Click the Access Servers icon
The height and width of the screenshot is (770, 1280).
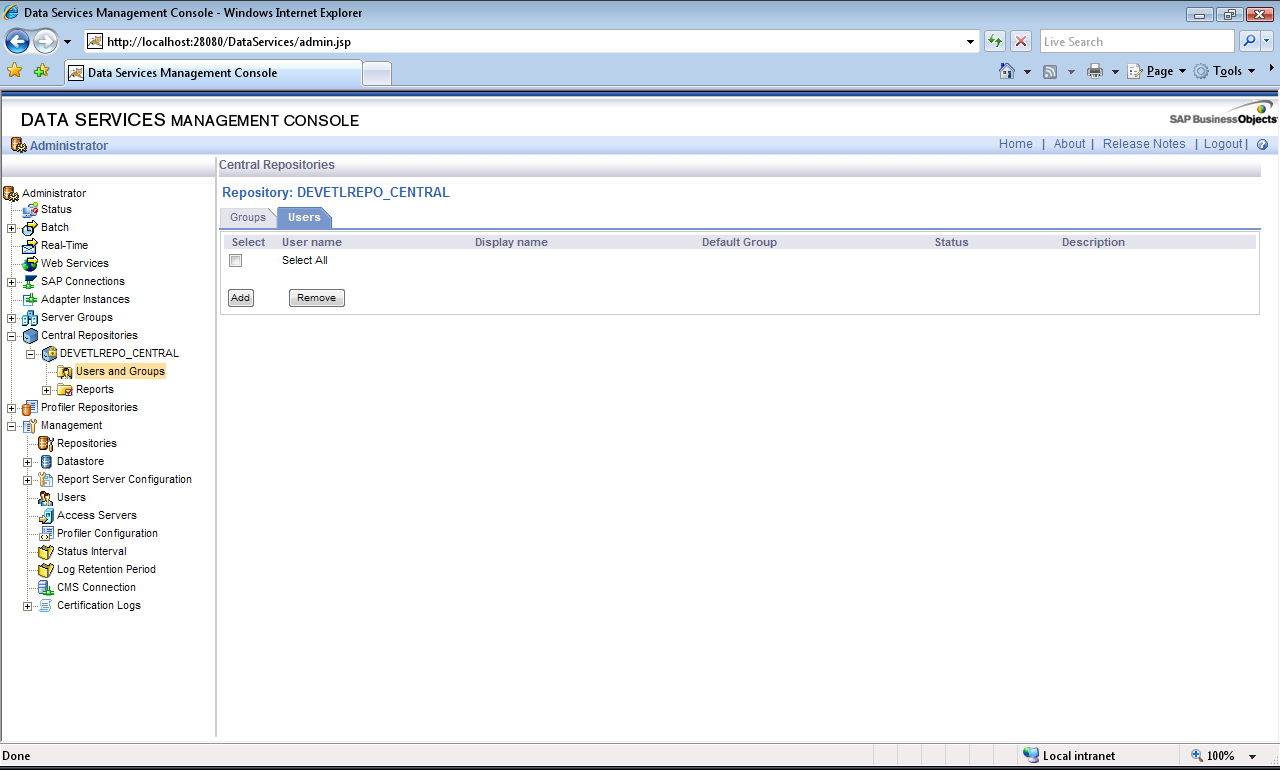coord(46,516)
